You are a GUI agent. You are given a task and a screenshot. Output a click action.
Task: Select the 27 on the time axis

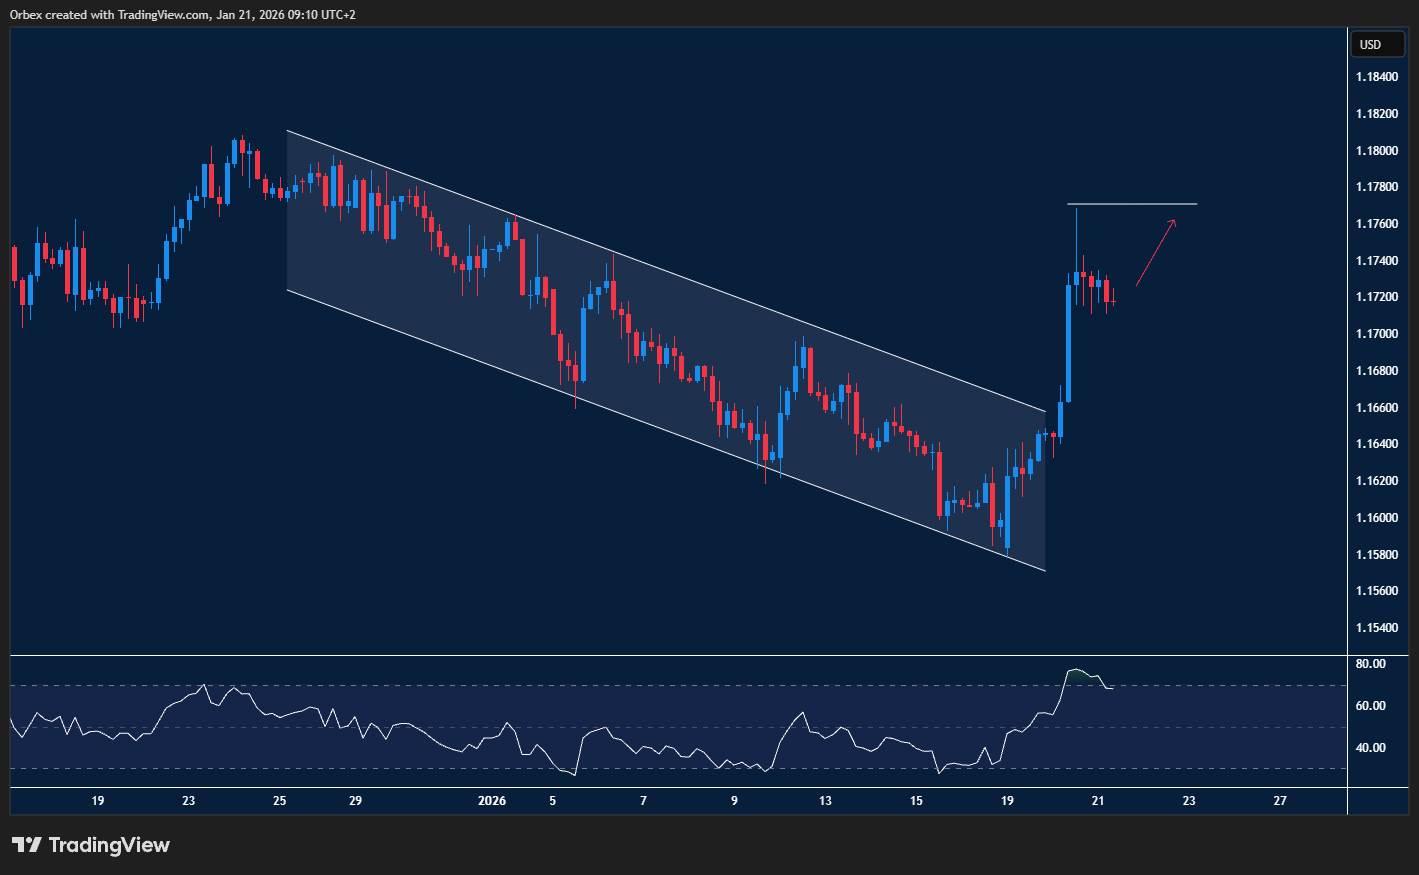1279,800
